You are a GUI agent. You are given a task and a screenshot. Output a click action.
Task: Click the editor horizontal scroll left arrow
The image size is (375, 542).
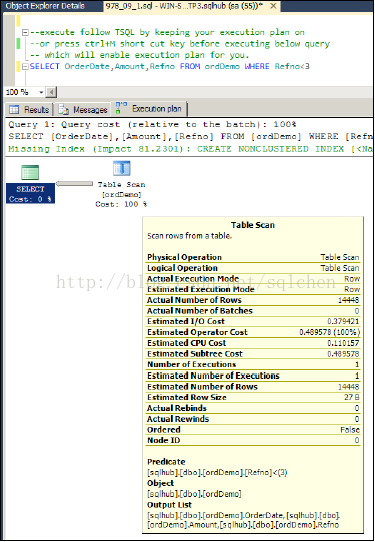point(51,92)
